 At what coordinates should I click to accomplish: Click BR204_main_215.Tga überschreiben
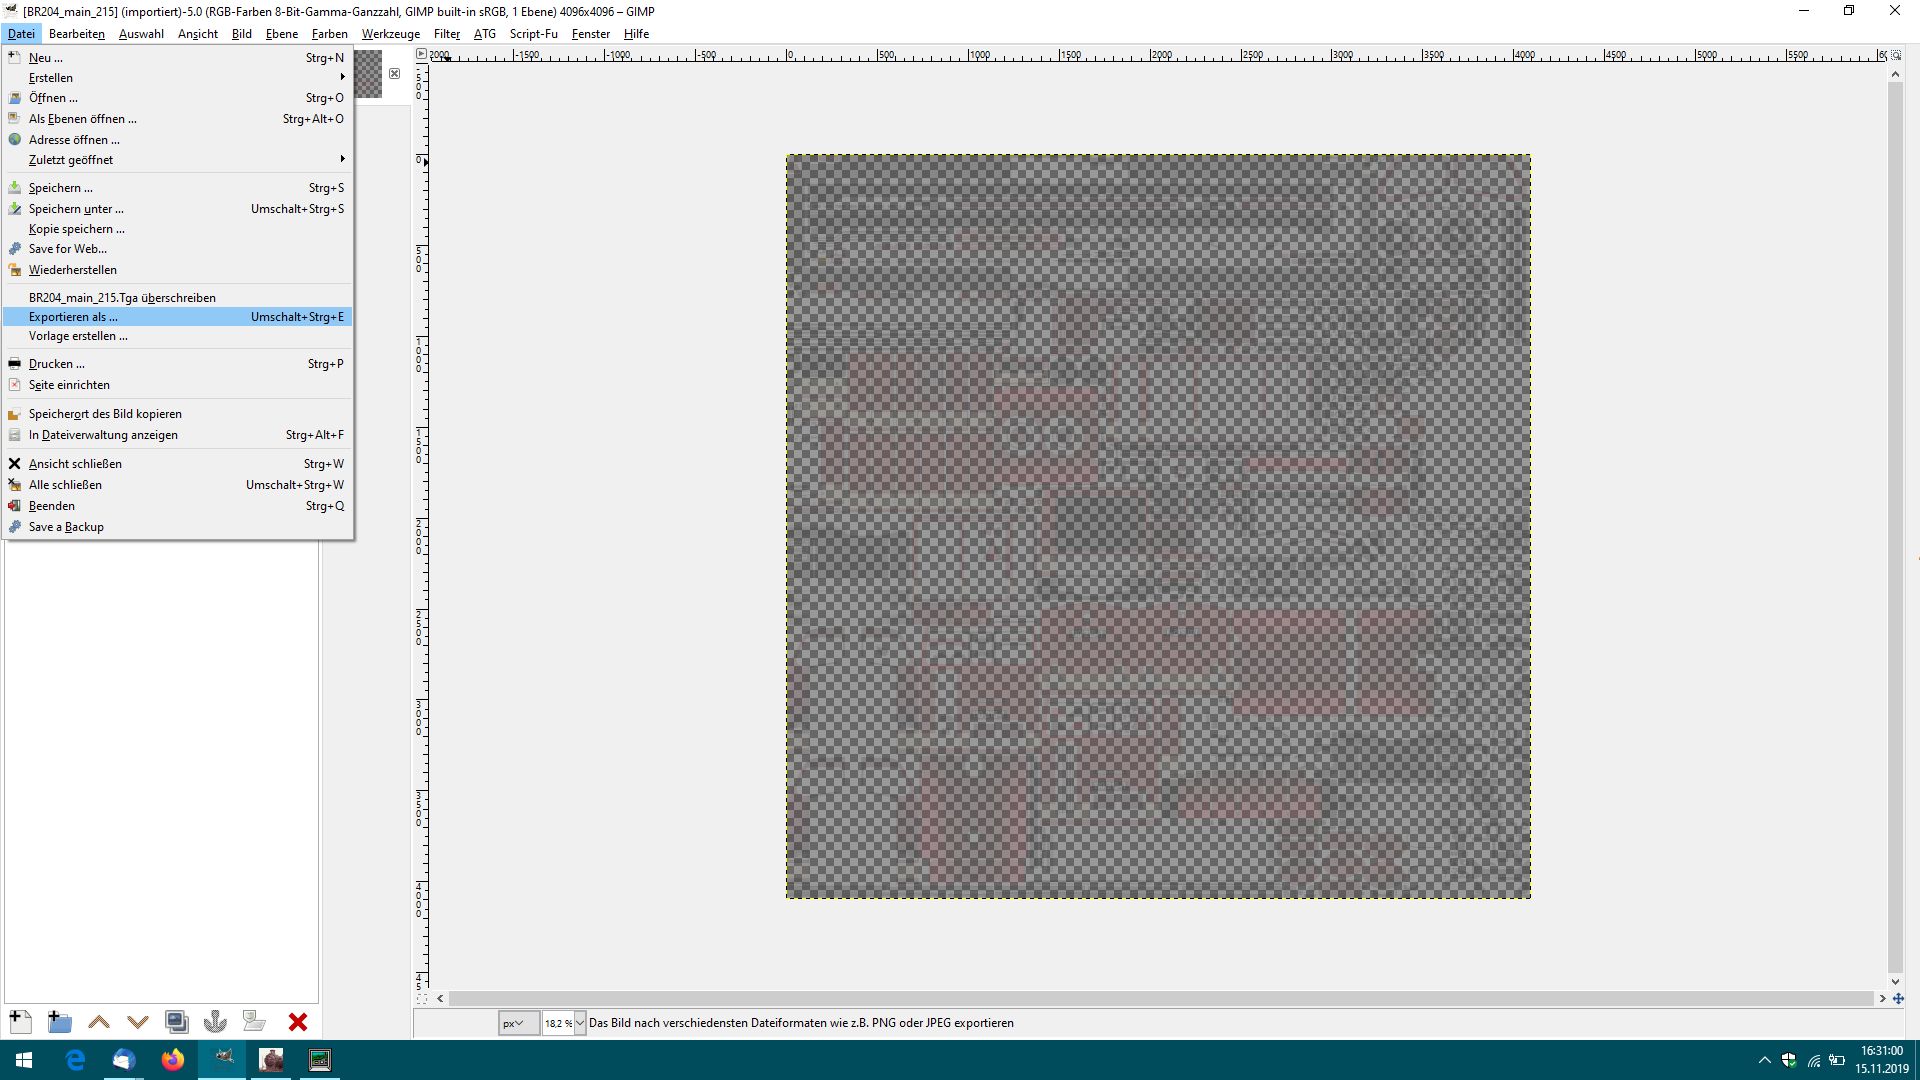coord(122,298)
